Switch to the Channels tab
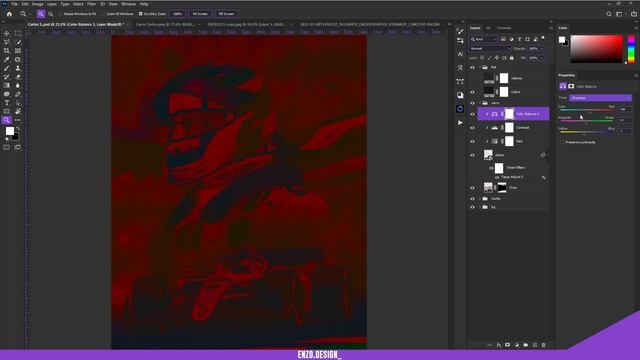 504,28
